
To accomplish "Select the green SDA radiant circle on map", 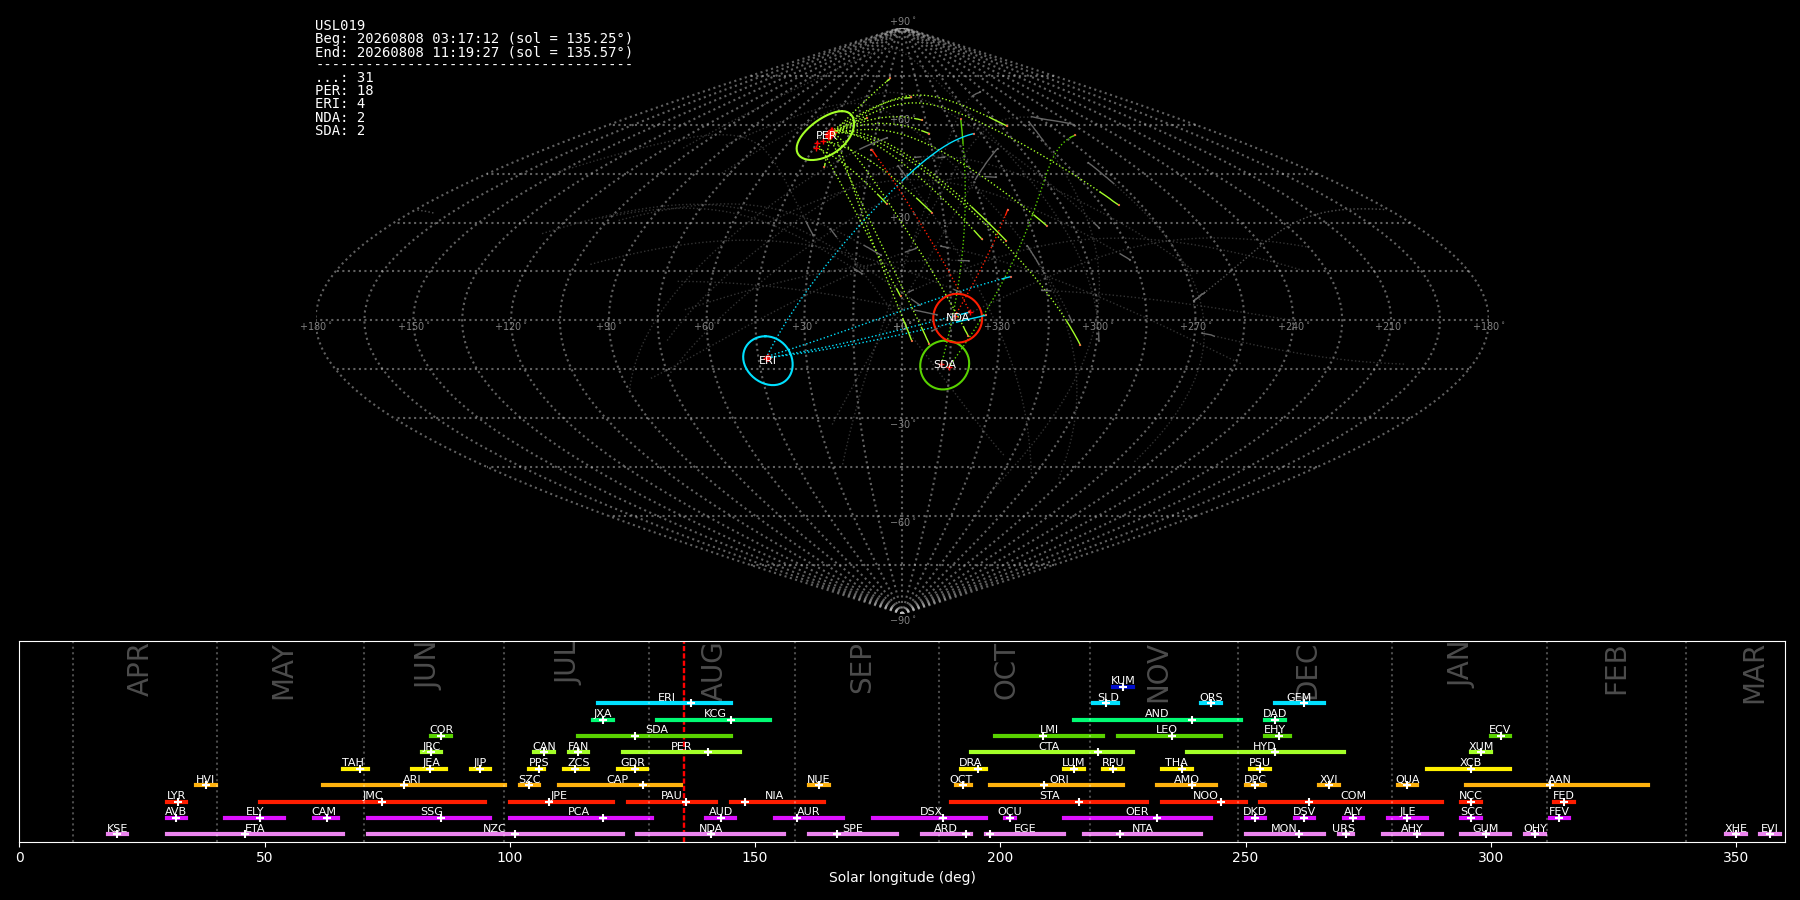I will (x=945, y=365).
